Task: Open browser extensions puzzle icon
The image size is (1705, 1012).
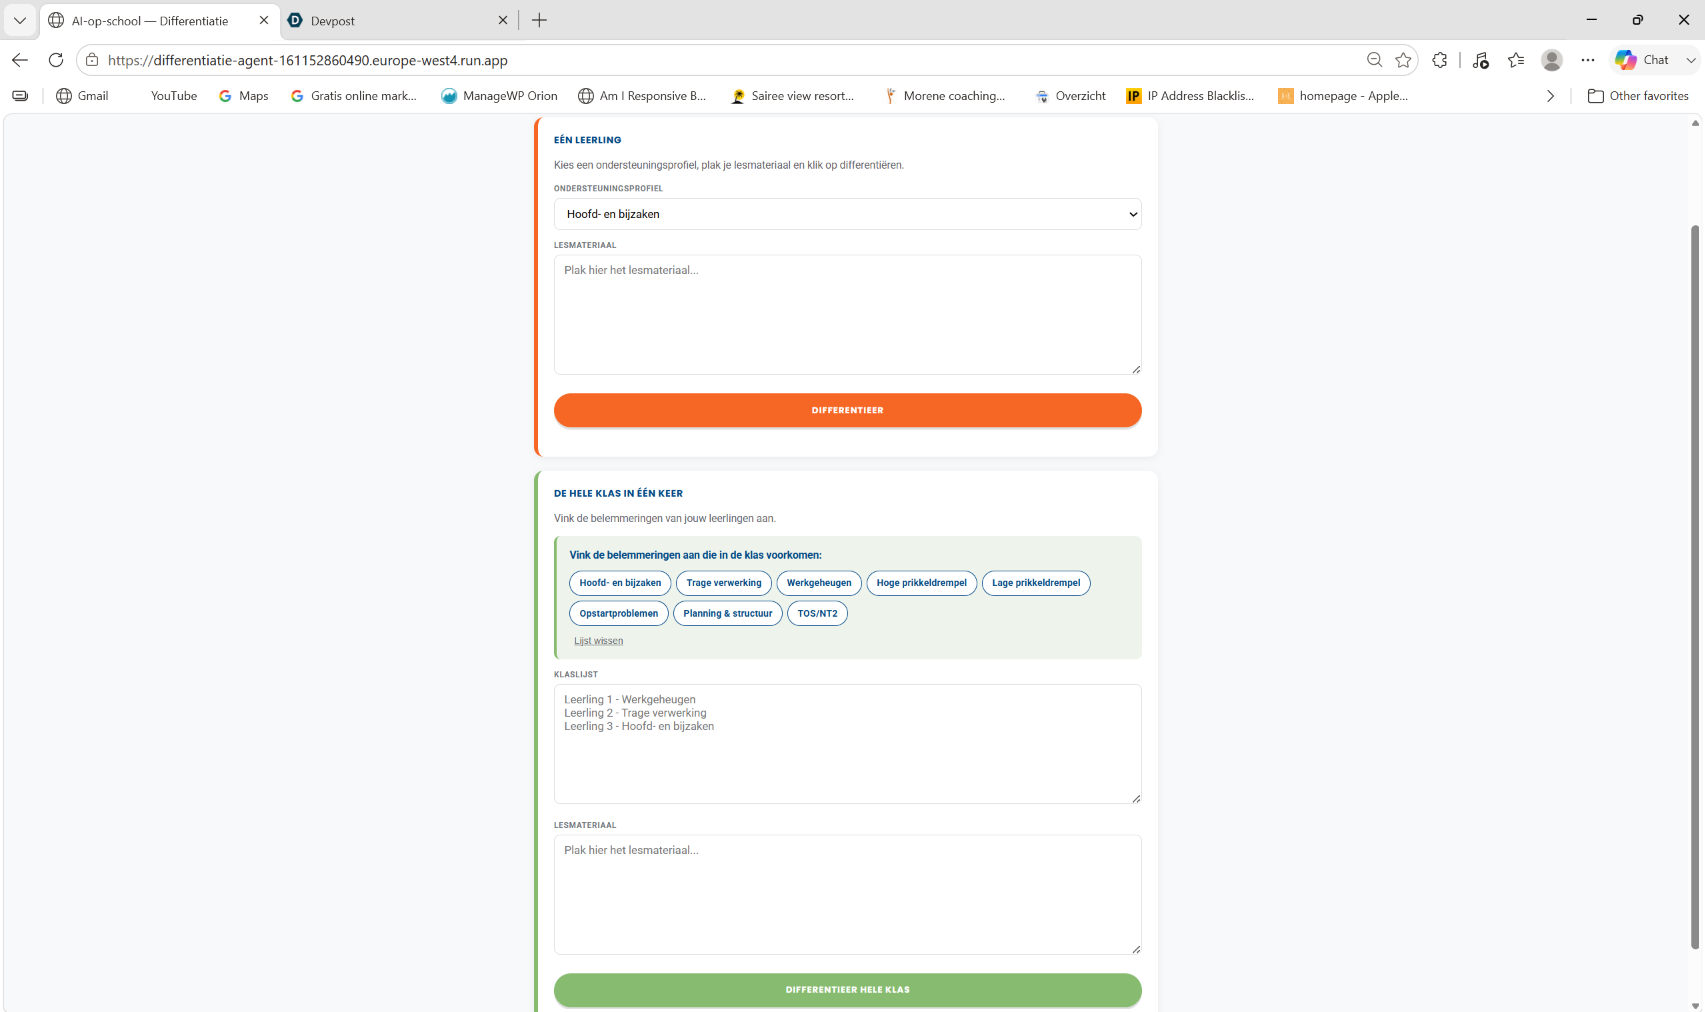Action: [x=1440, y=60]
